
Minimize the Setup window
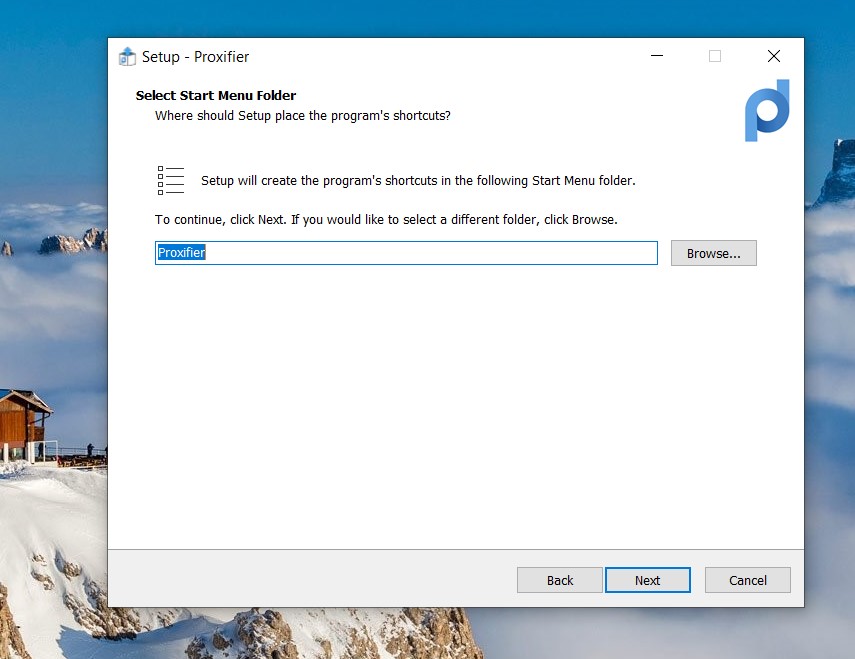tap(655, 57)
